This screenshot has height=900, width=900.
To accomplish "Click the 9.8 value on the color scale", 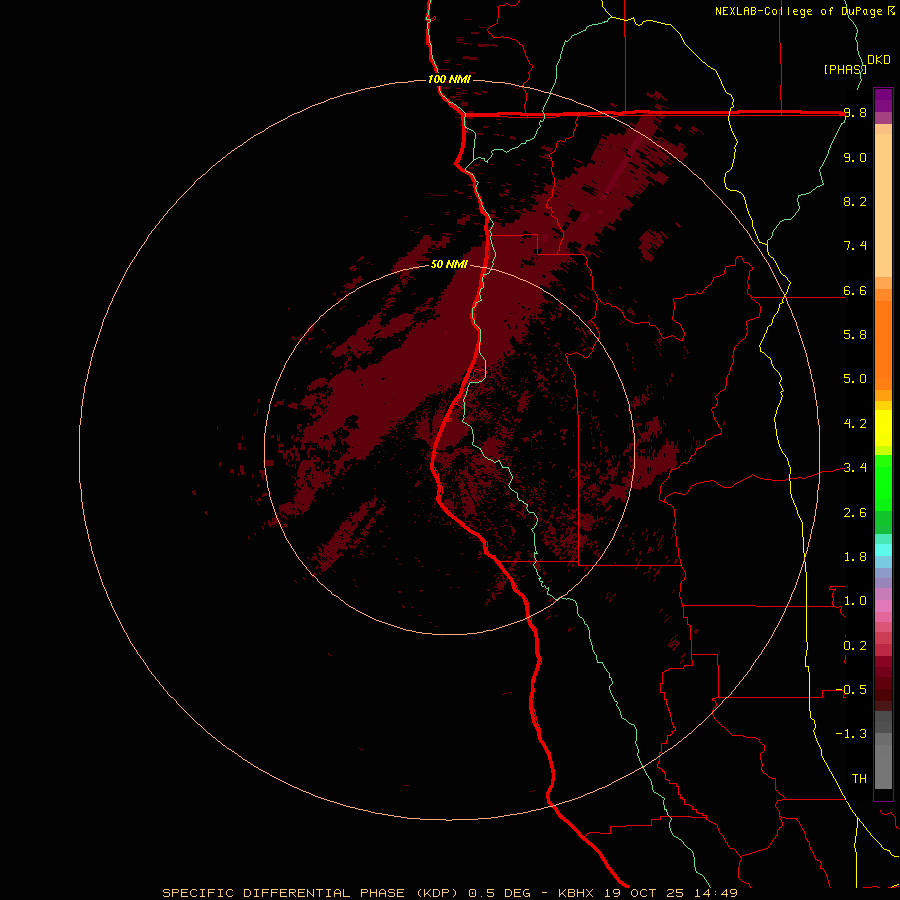I will pos(855,113).
